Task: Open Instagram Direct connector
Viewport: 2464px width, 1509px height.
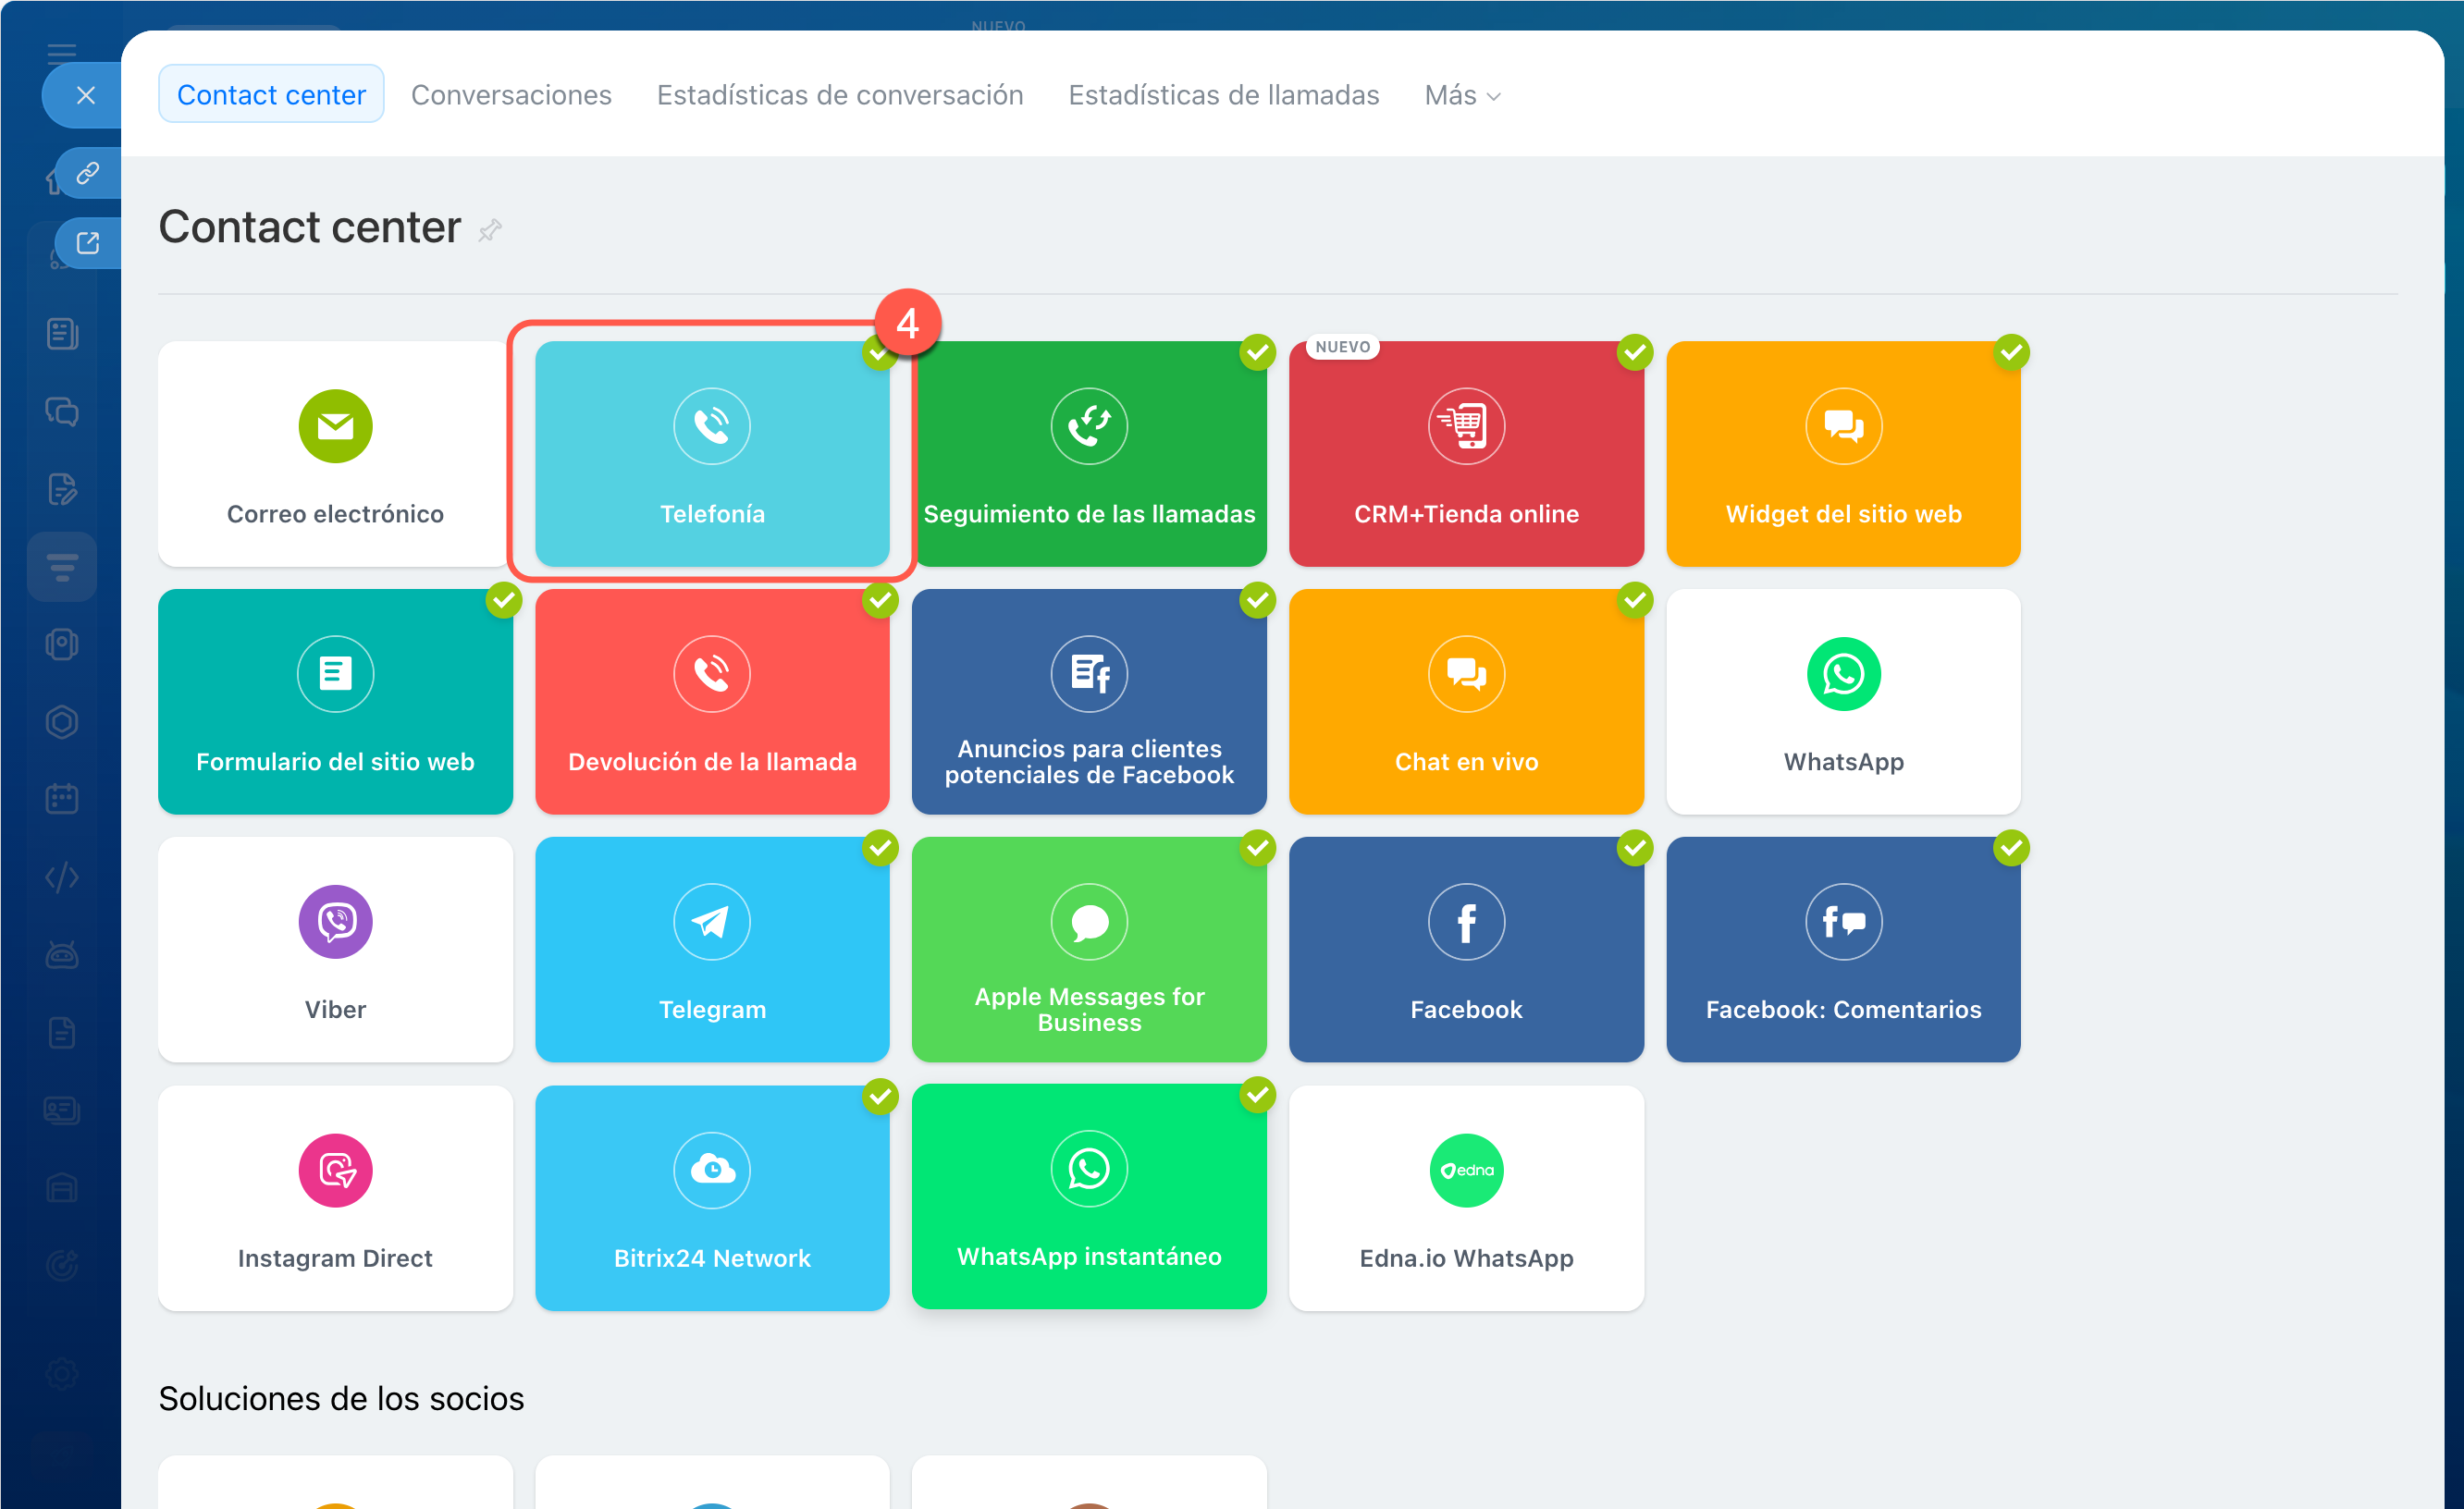Action: click(x=335, y=1198)
